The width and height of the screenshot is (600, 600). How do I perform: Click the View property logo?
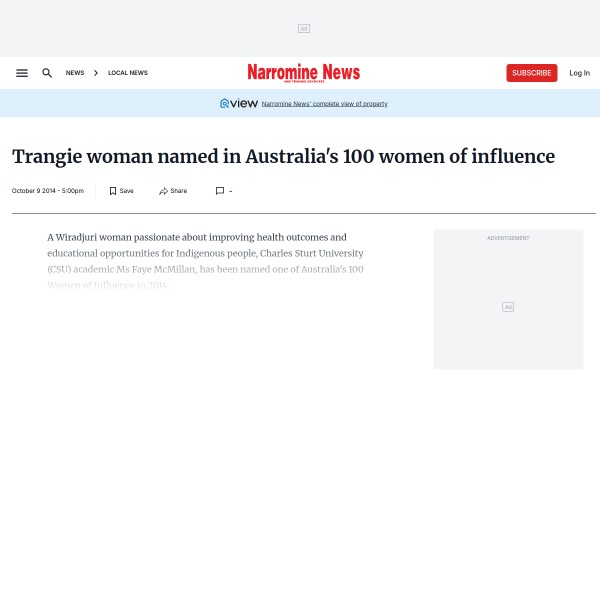(x=239, y=103)
